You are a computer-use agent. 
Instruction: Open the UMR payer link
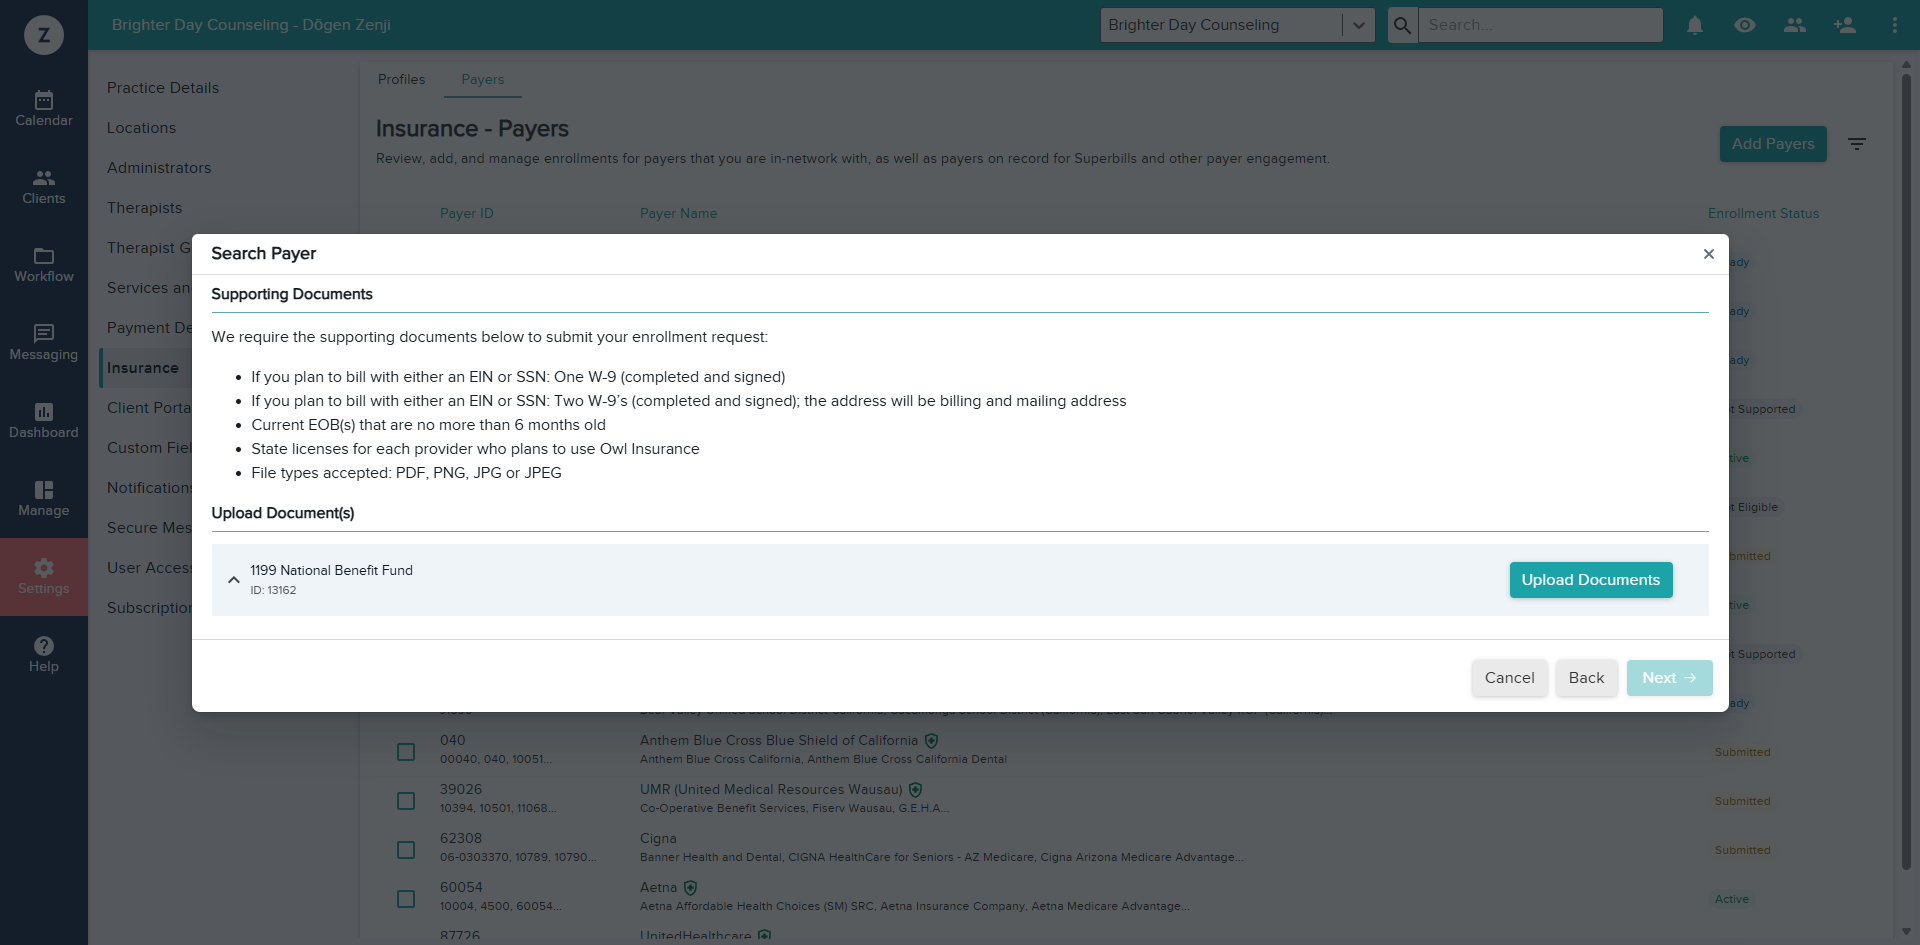[x=771, y=790]
